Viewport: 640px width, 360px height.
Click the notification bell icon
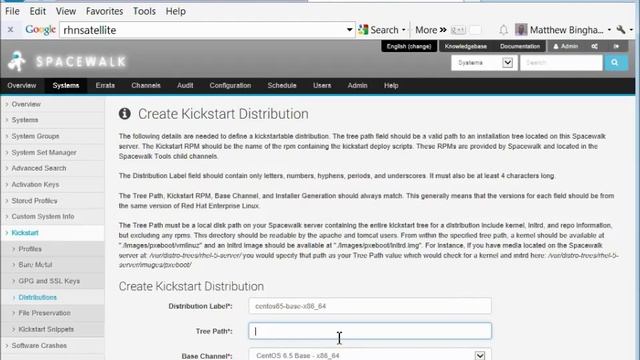pyautogui.click(x=503, y=30)
